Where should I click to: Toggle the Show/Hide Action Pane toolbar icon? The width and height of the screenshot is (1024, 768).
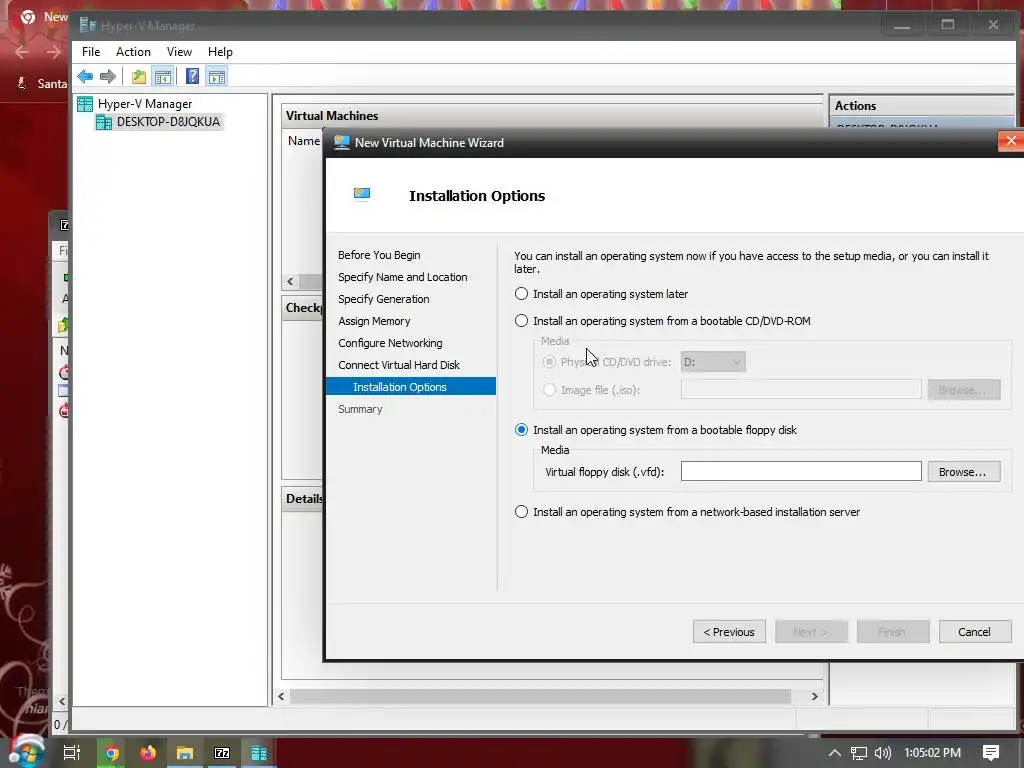pyautogui.click(x=217, y=76)
